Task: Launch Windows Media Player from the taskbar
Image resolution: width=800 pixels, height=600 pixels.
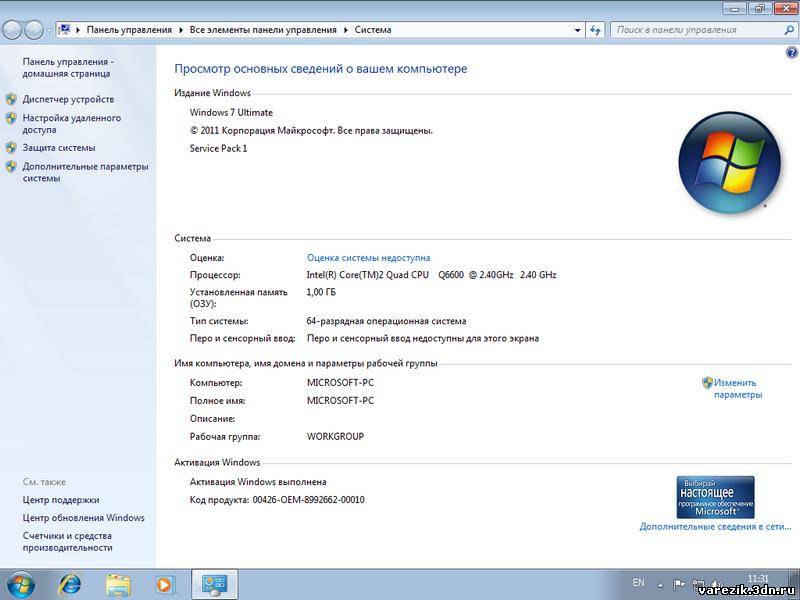Action: tap(165, 584)
